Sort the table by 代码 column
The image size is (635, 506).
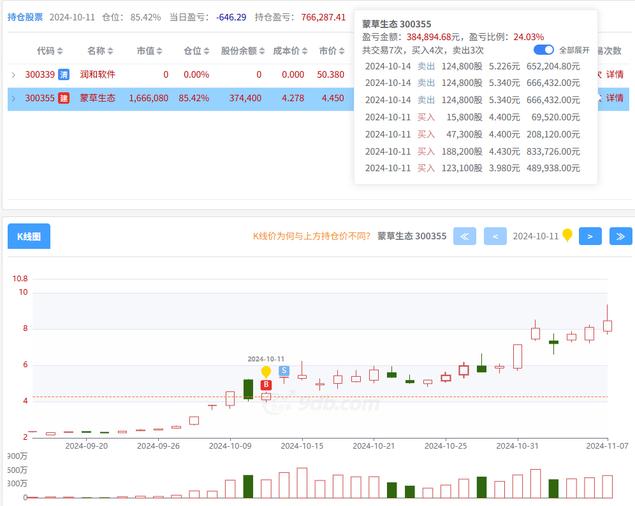click(x=50, y=50)
